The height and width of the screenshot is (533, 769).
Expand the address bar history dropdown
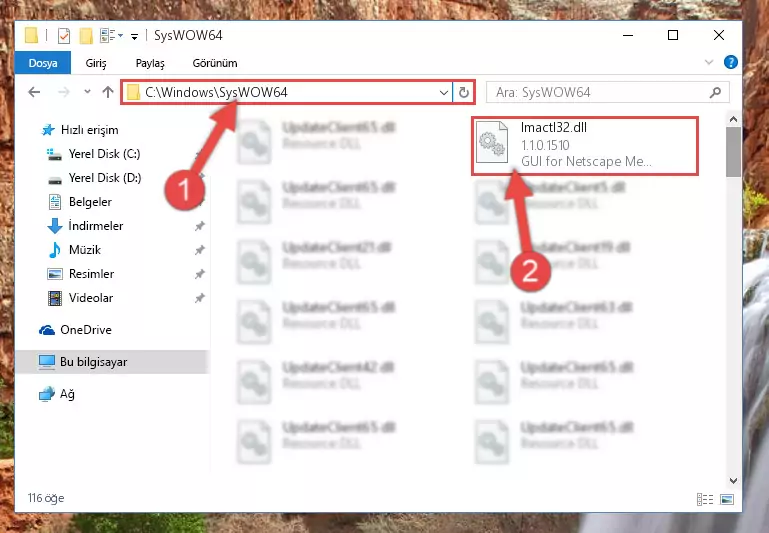click(443, 92)
